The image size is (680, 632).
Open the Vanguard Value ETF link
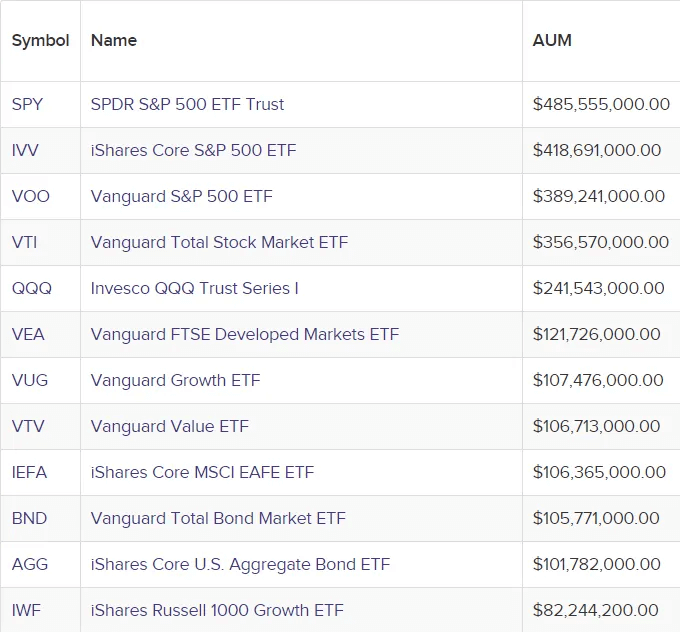169,426
